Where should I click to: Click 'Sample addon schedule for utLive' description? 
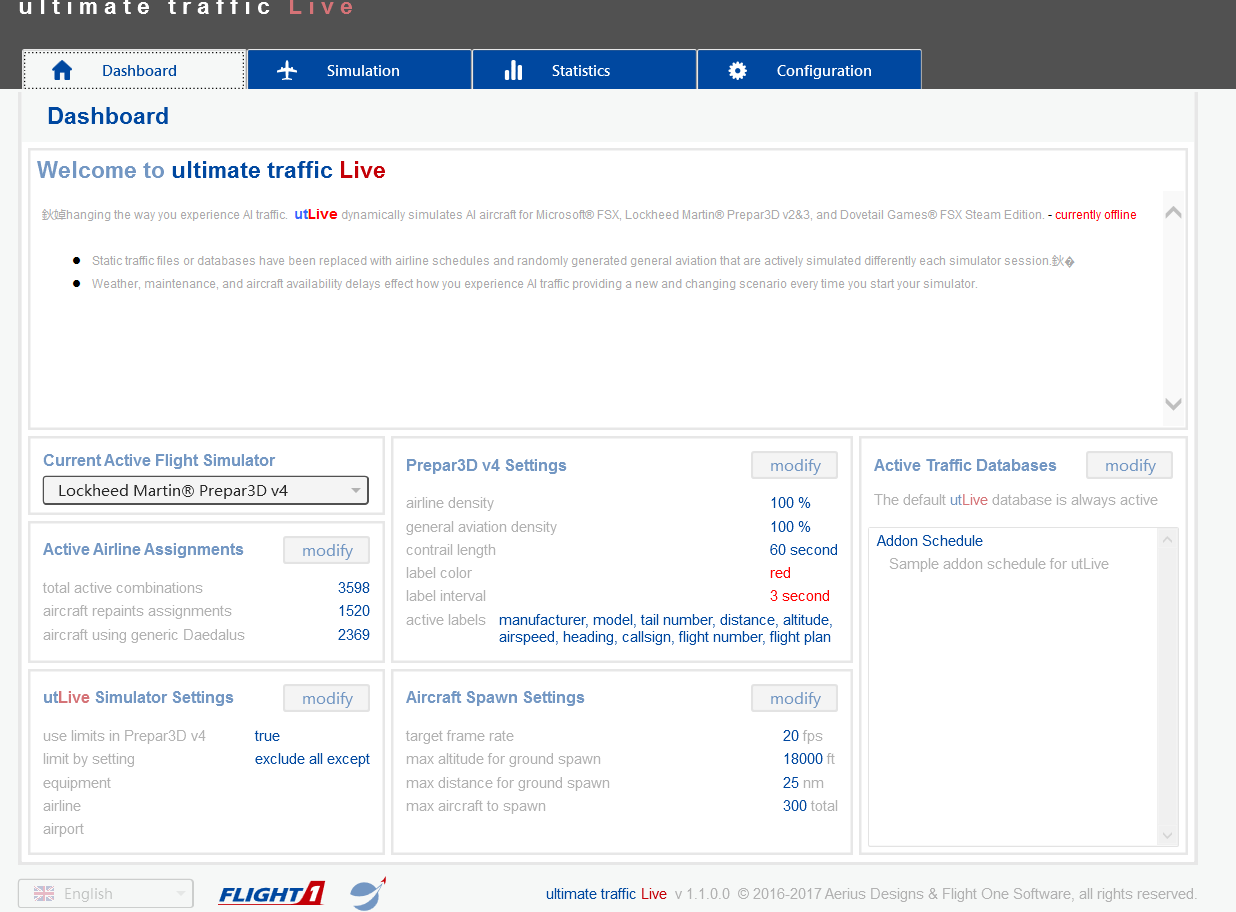(999, 564)
